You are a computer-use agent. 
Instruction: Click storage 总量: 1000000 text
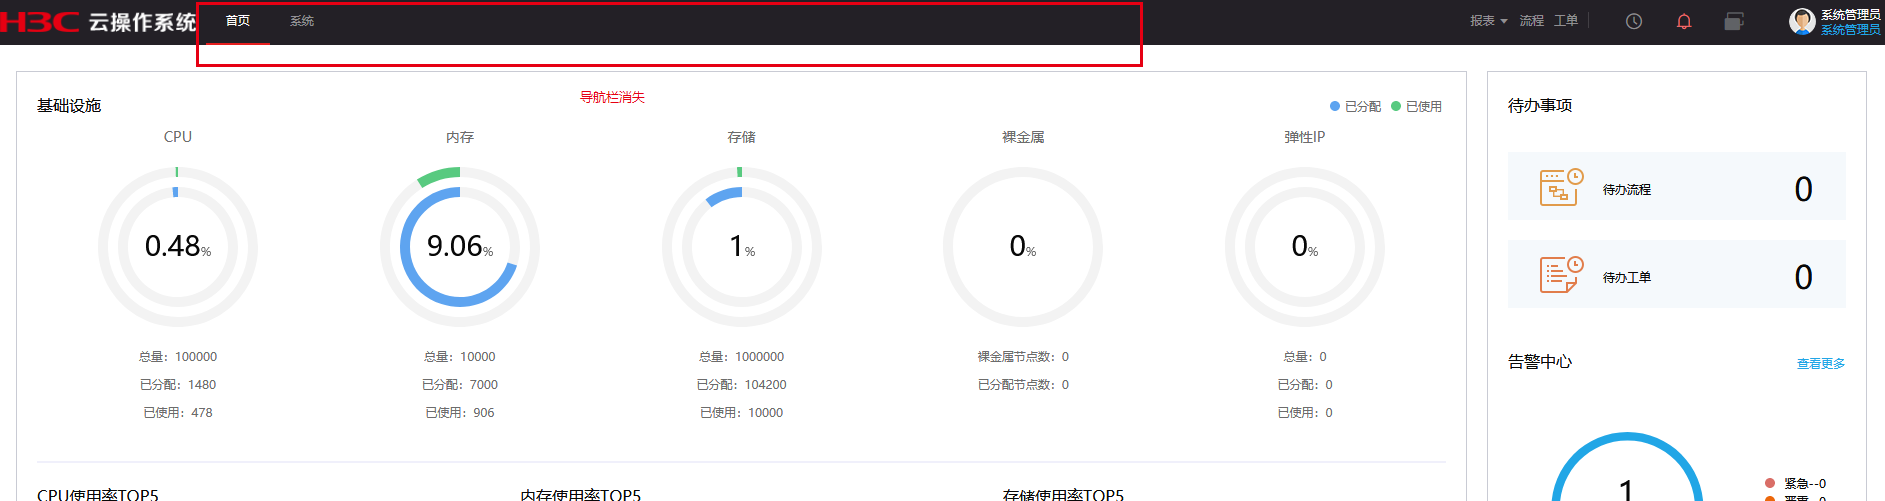pyautogui.click(x=742, y=357)
